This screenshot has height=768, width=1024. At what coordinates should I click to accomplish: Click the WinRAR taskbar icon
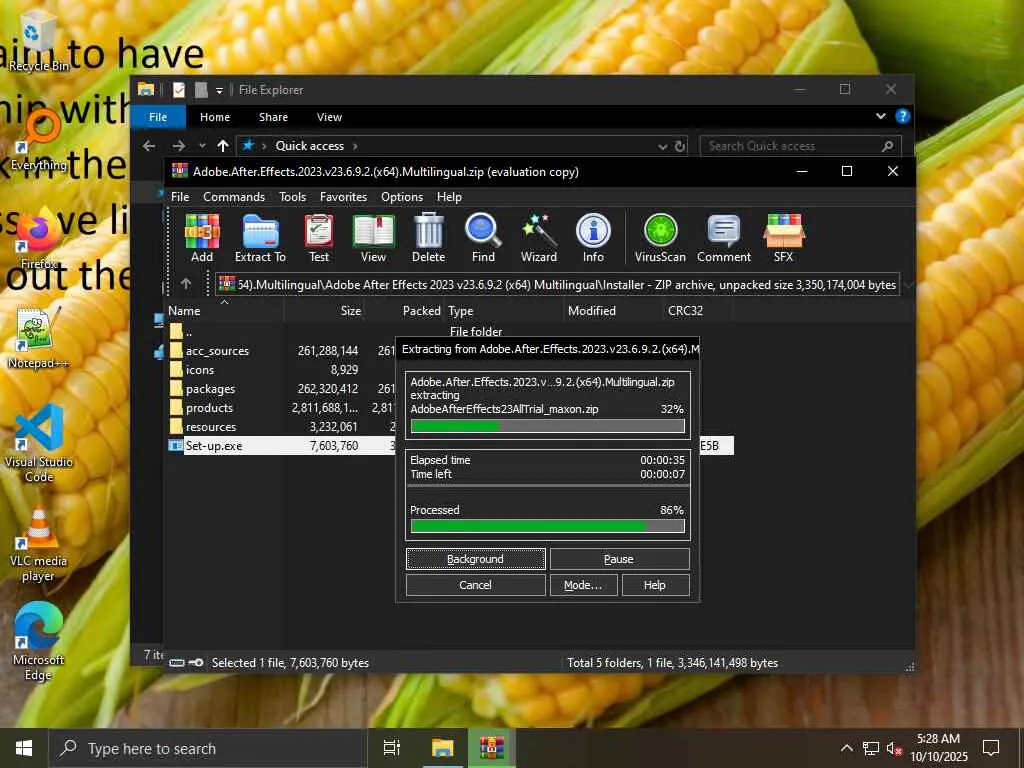point(492,748)
